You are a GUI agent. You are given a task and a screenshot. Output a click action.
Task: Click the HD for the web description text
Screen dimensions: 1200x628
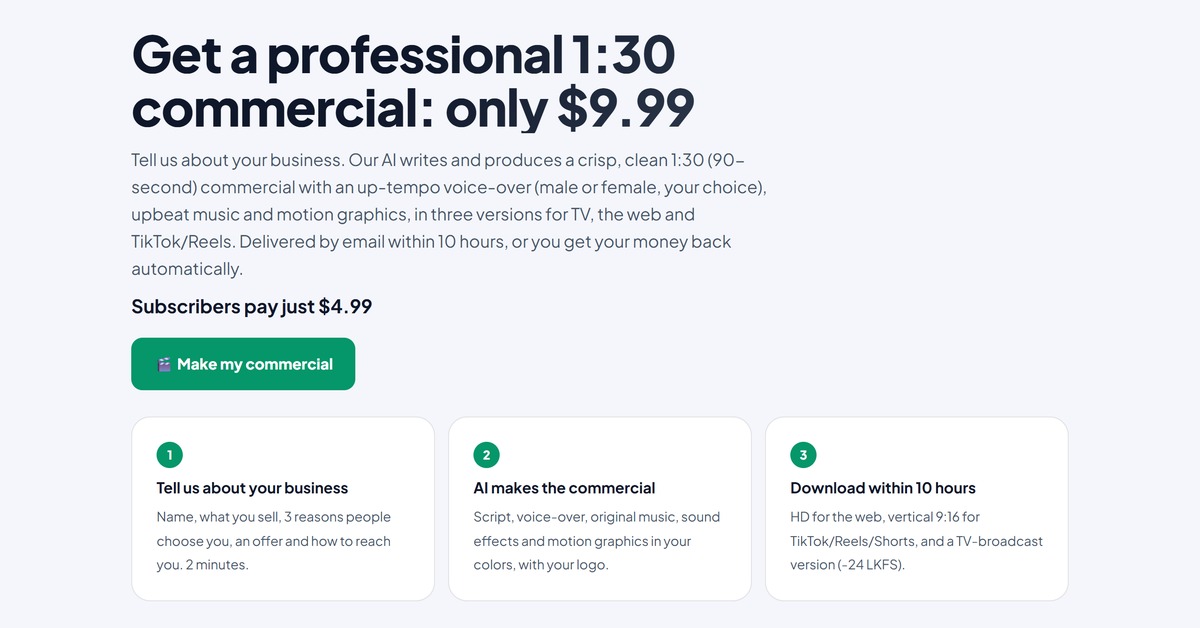click(916, 541)
